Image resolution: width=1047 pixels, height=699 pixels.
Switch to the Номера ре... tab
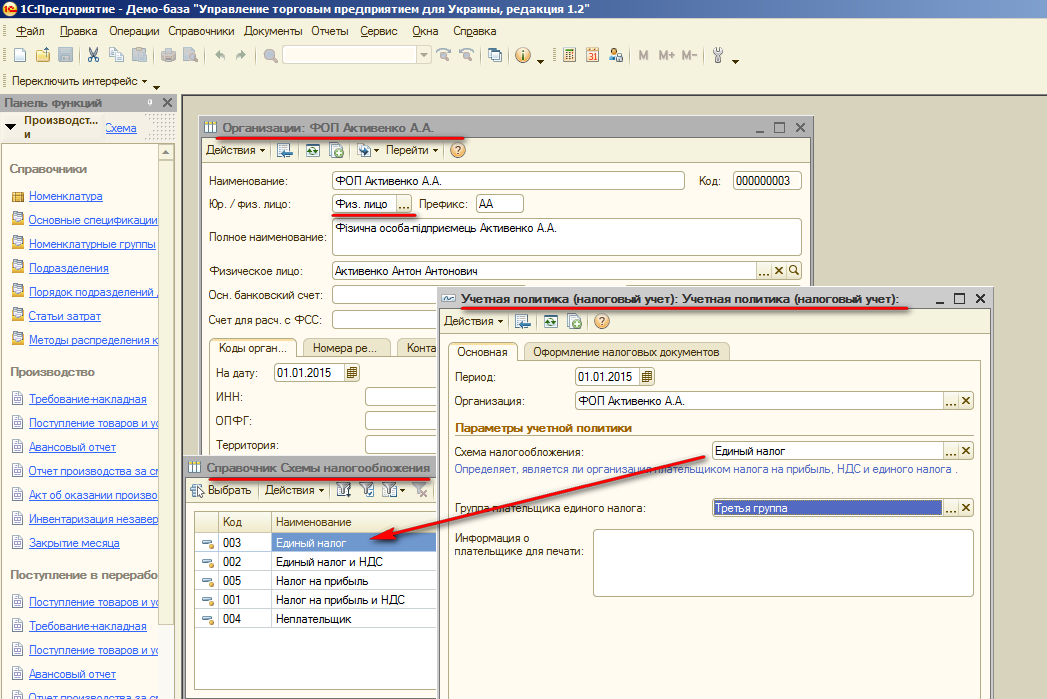tap(345, 348)
